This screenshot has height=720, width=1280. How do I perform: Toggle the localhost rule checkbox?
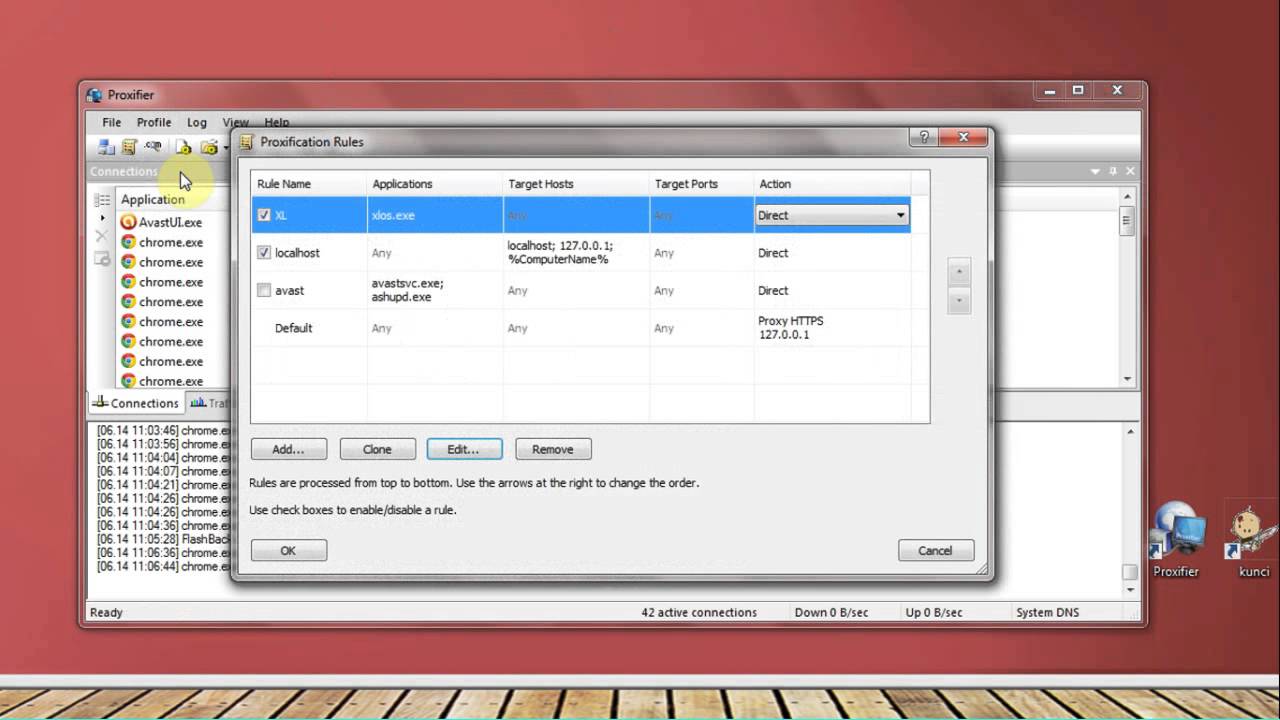click(264, 253)
